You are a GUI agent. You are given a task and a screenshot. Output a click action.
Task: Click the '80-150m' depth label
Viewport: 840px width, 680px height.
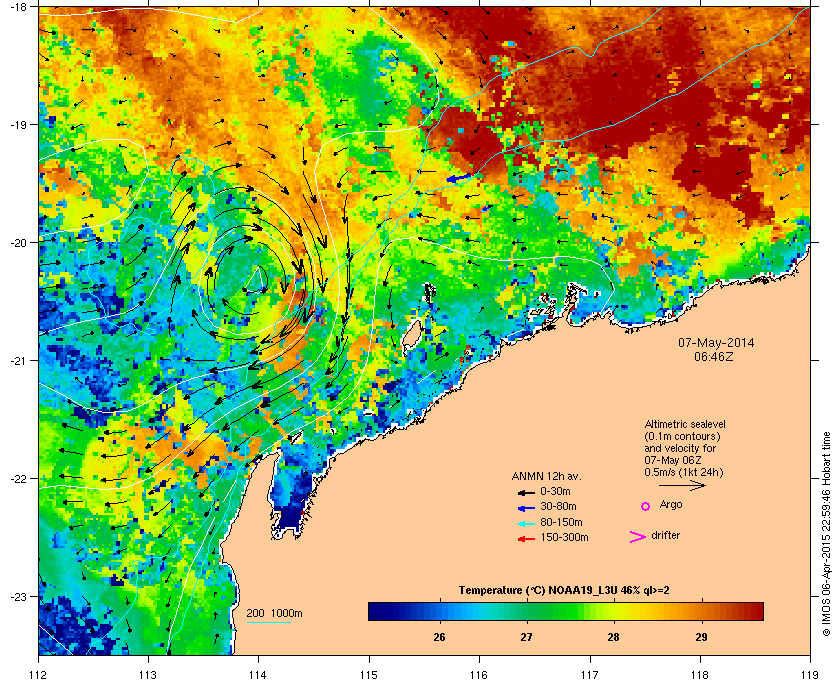click(561, 522)
